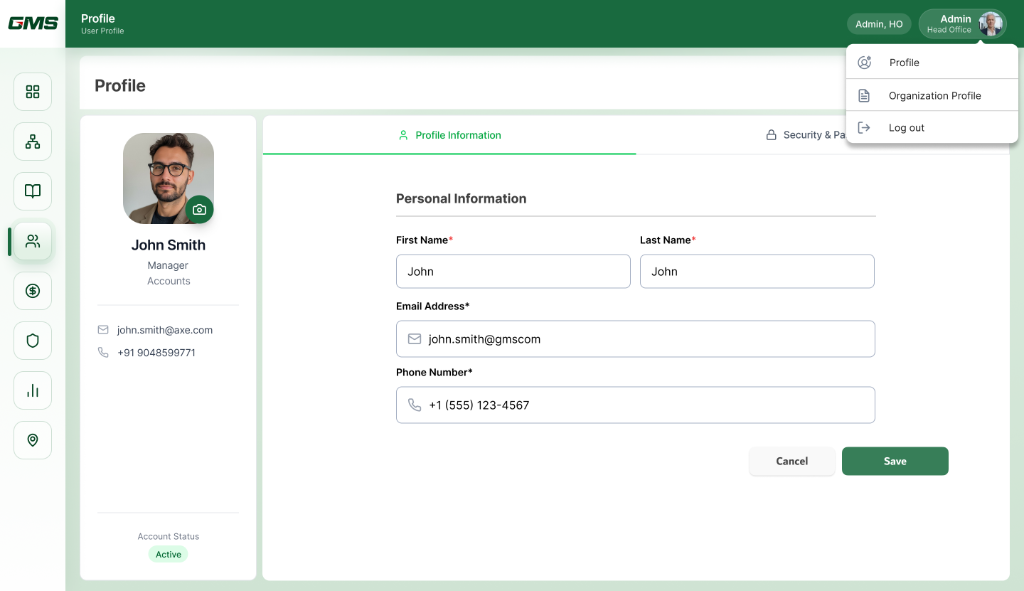The image size is (1024, 591).
Task: Click the john.smith@axe.com email text
Action: [165, 330]
